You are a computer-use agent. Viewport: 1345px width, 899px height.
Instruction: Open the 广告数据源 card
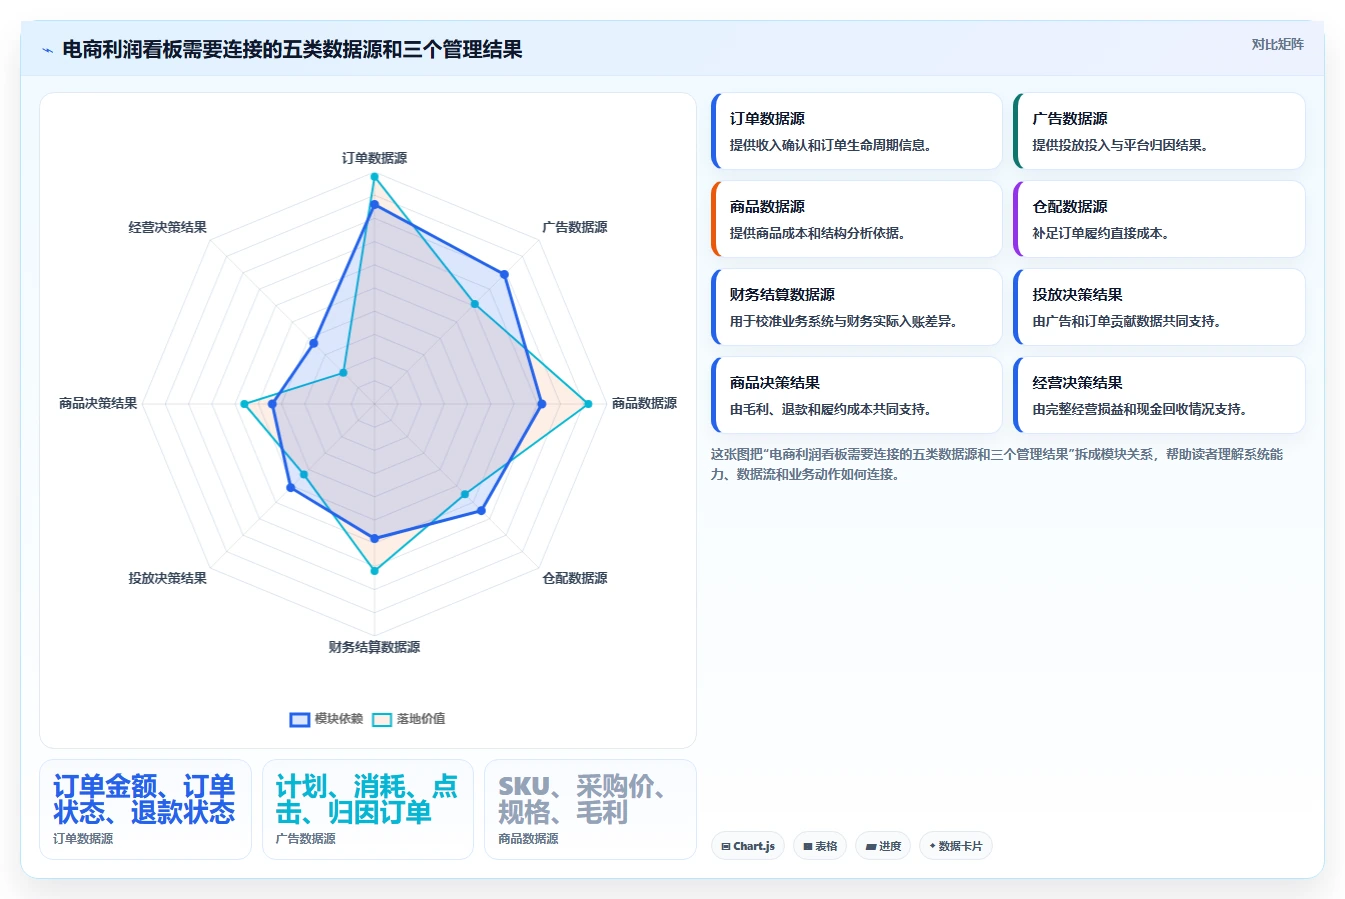1159,131
